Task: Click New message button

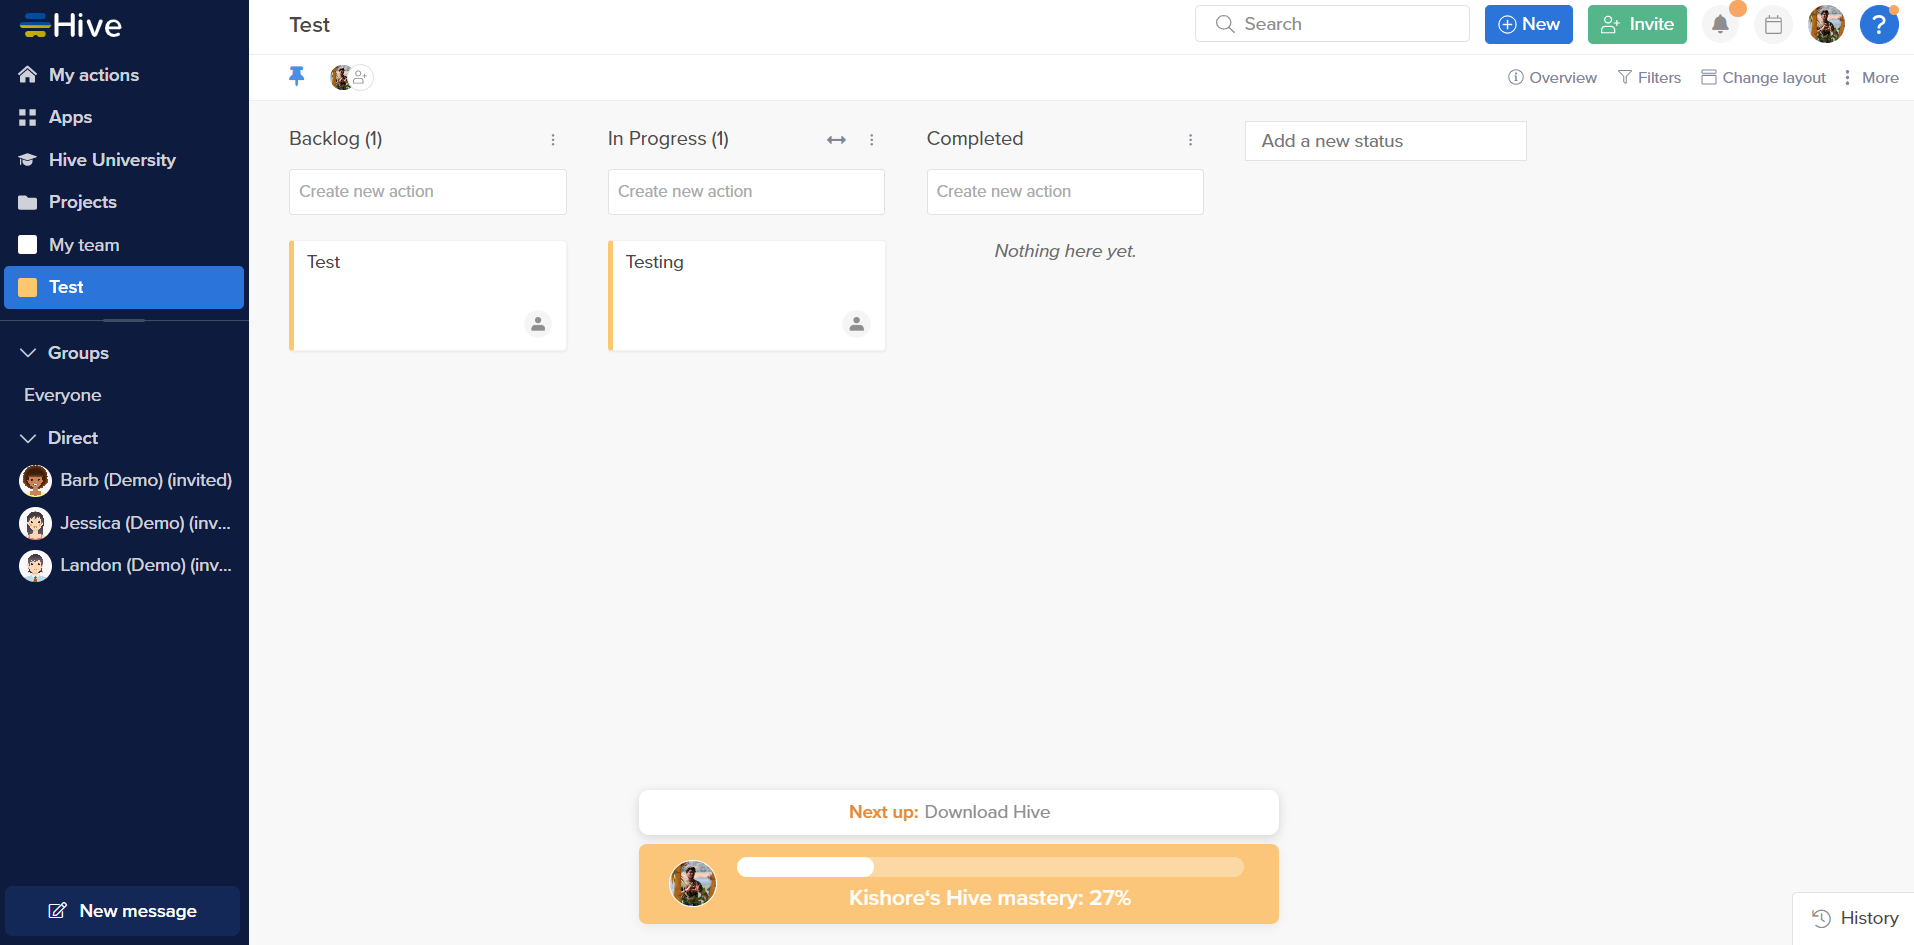Action: tap(122, 911)
